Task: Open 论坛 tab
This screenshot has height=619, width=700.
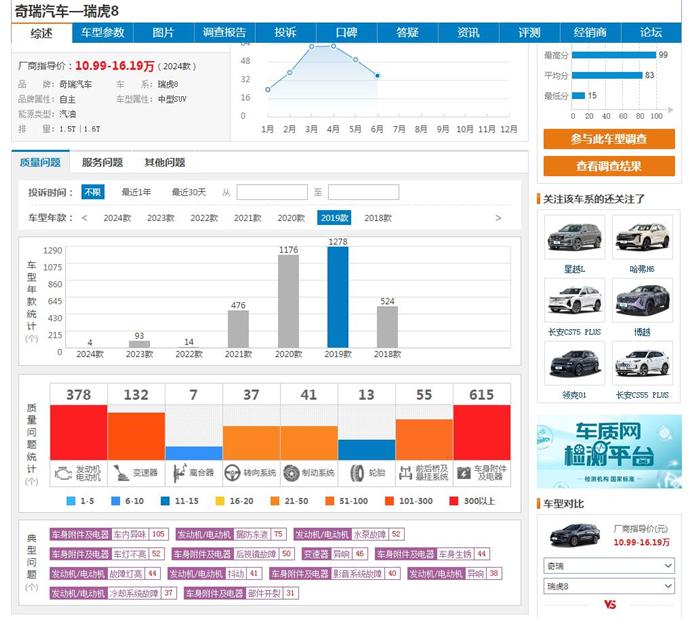Action: coord(651,33)
